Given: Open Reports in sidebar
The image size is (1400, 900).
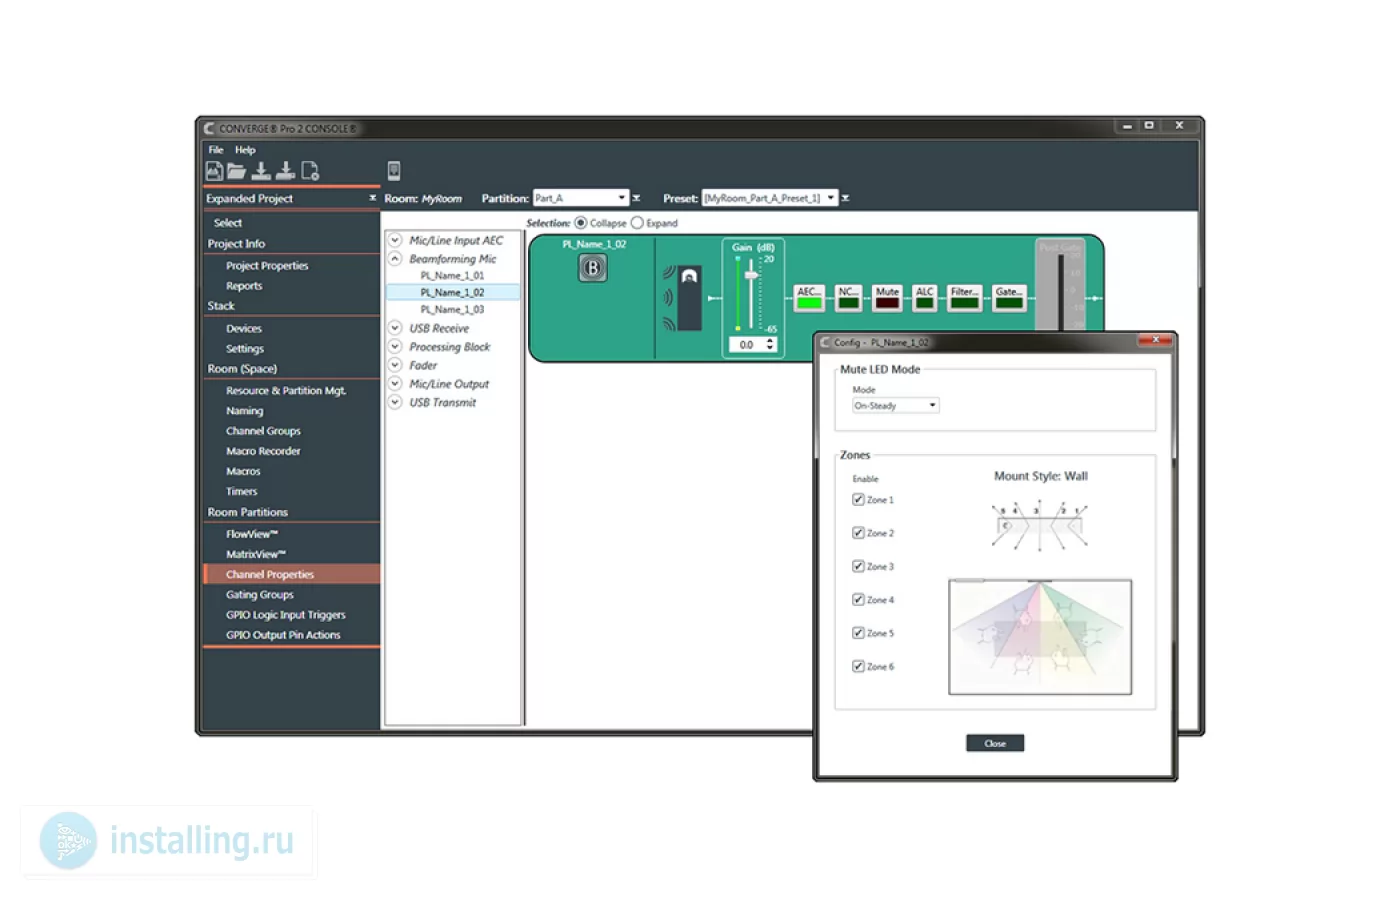Looking at the screenshot, I should click(244, 286).
